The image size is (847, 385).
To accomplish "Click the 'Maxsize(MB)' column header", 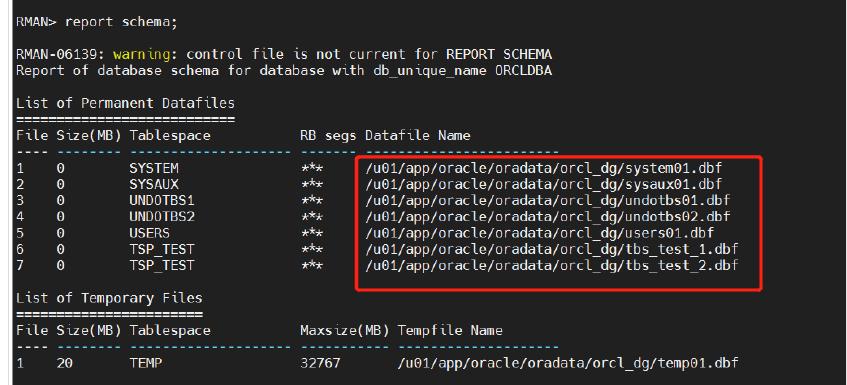I will (345, 330).
